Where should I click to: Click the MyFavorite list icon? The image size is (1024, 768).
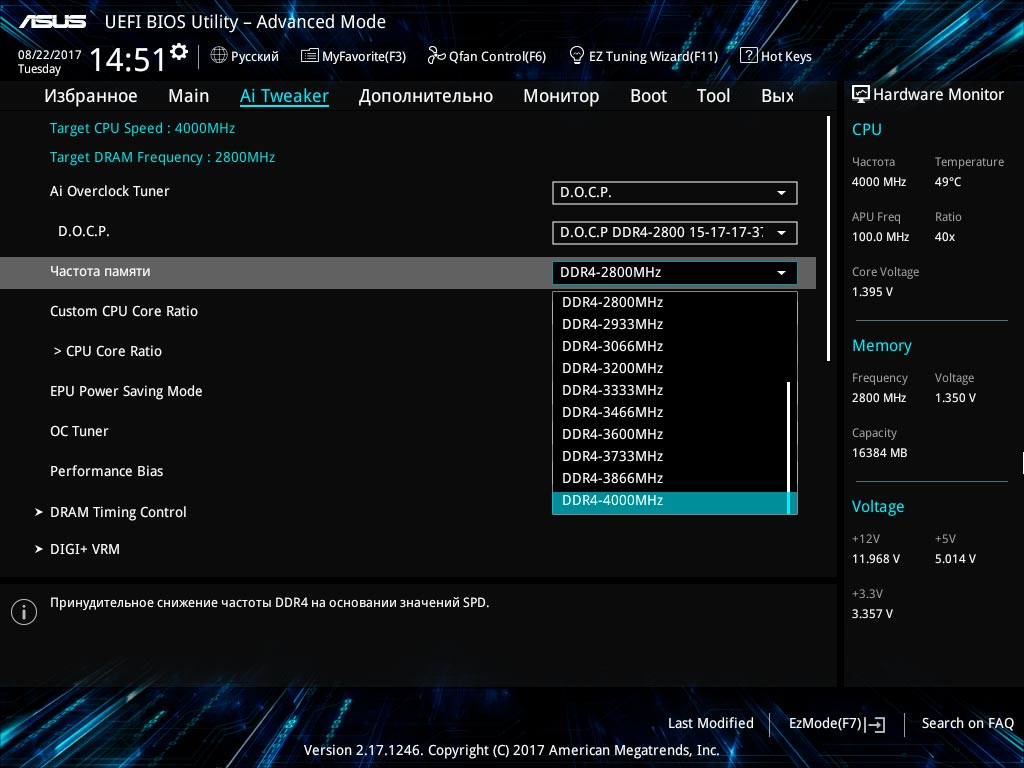[310, 56]
